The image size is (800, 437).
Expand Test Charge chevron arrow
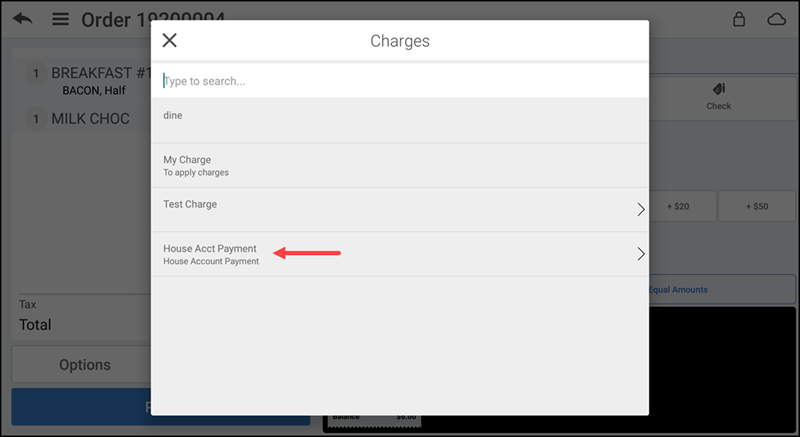(x=641, y=210)
